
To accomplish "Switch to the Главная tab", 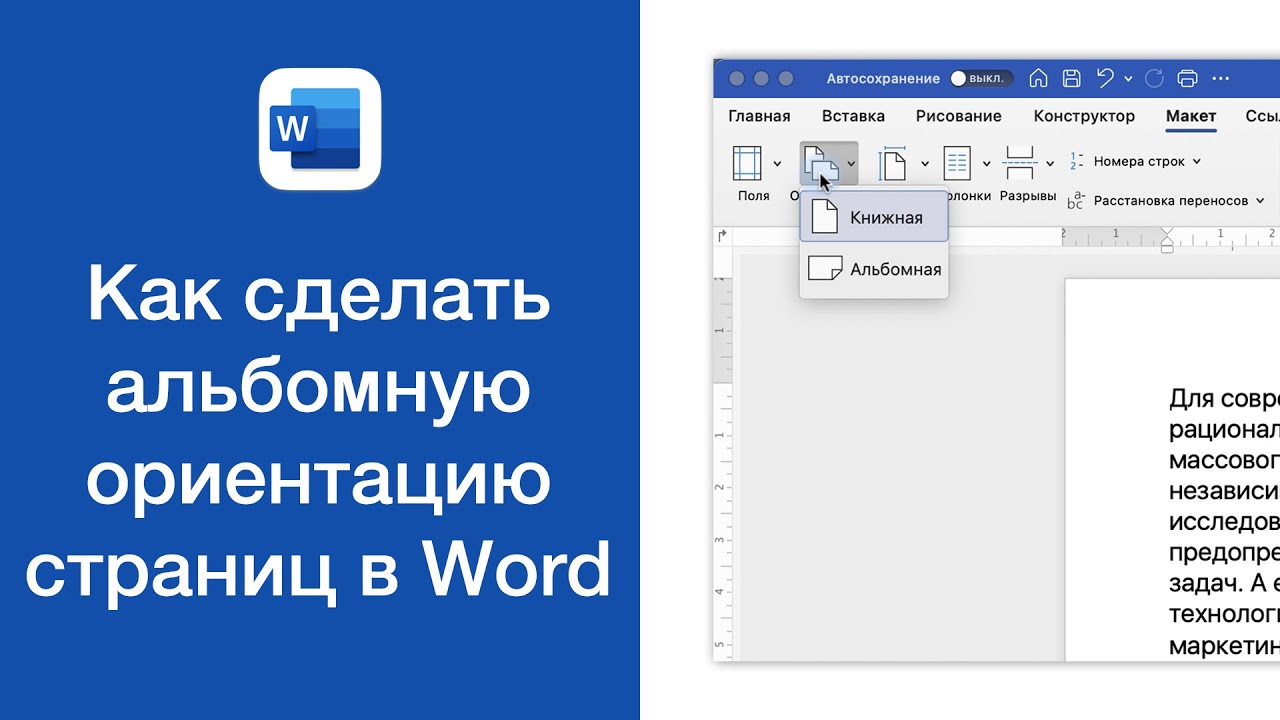I will point(759,116).
